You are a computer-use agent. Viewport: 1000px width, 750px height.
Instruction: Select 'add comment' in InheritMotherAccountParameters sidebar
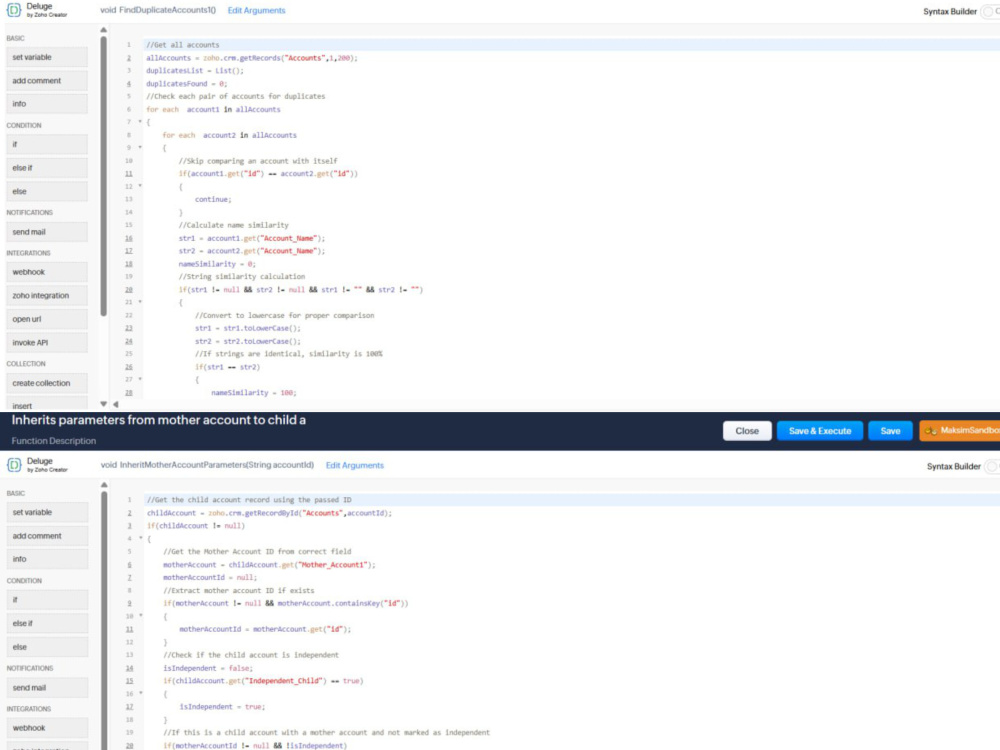coord(47,536)
